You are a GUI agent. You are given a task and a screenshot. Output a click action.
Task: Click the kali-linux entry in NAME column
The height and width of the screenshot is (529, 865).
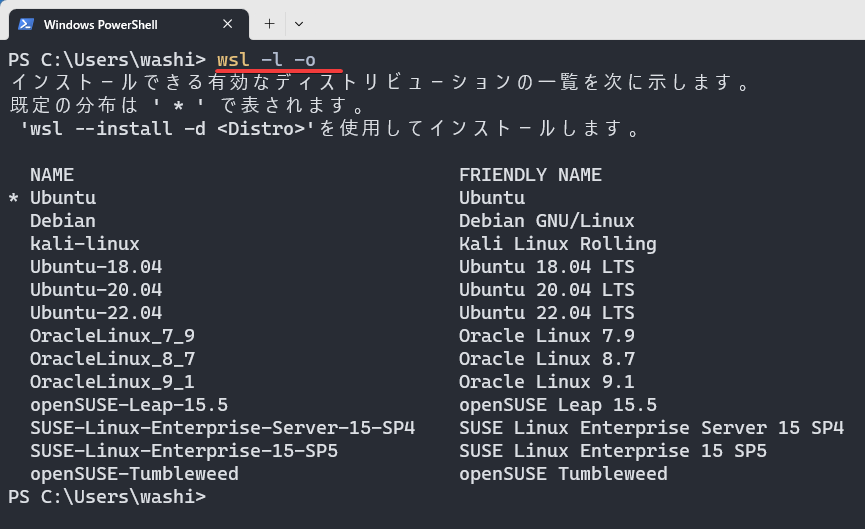[x=85, y=244]
